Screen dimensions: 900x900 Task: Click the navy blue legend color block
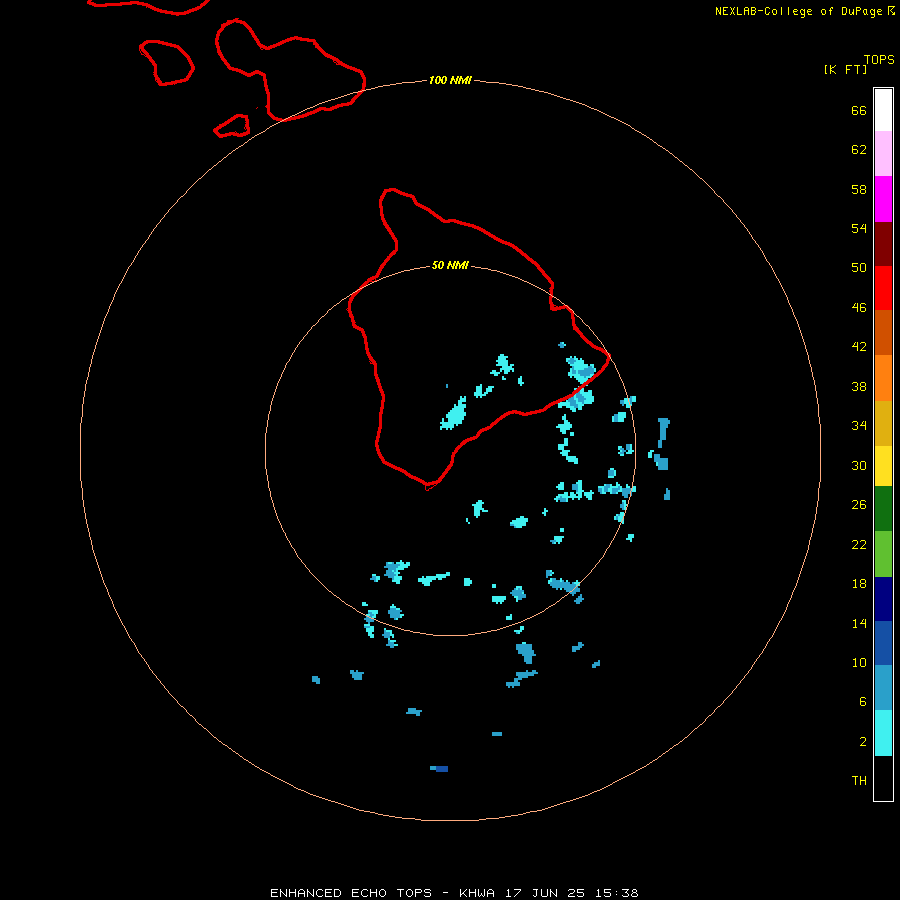tap(883, 599)
